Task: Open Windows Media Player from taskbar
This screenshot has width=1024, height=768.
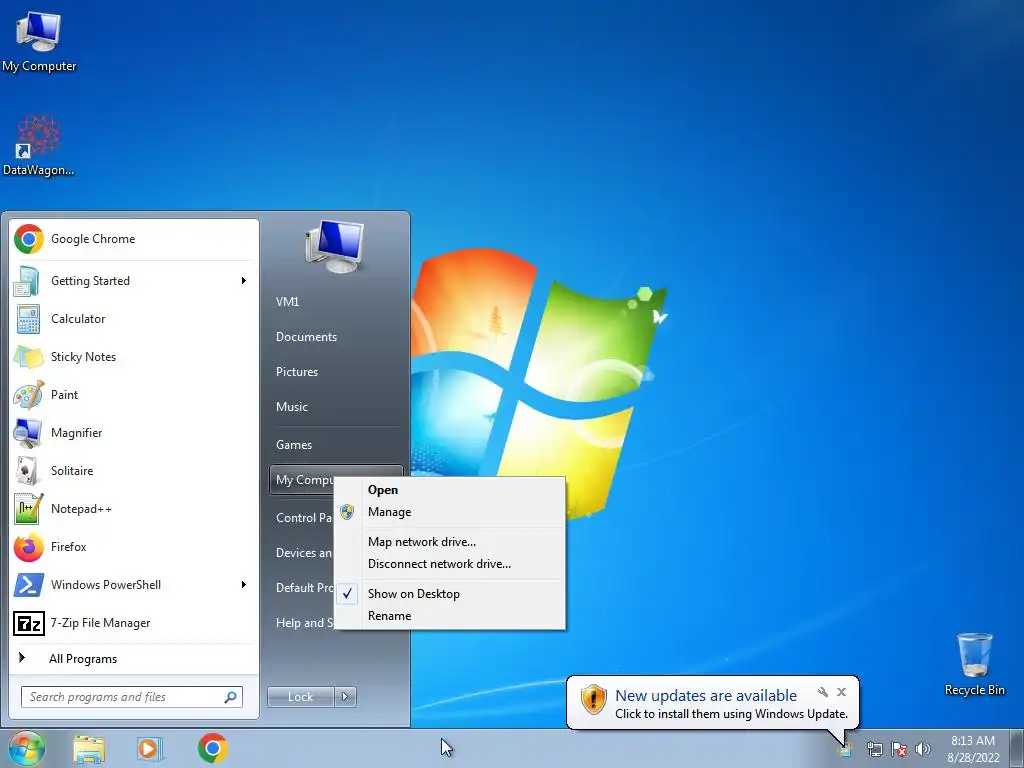Action: tap(149, 748)
